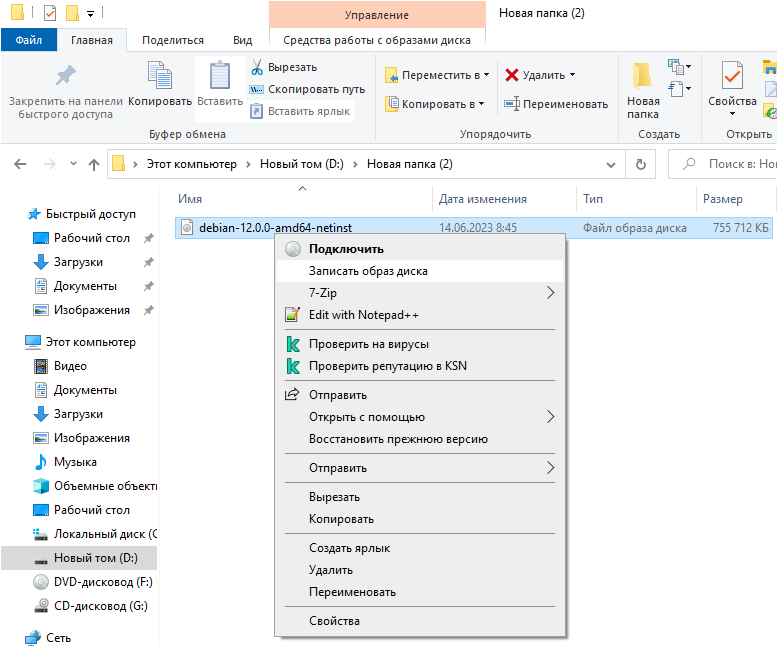
Task: Choose Проверить на вирусы
Action: 420,344
